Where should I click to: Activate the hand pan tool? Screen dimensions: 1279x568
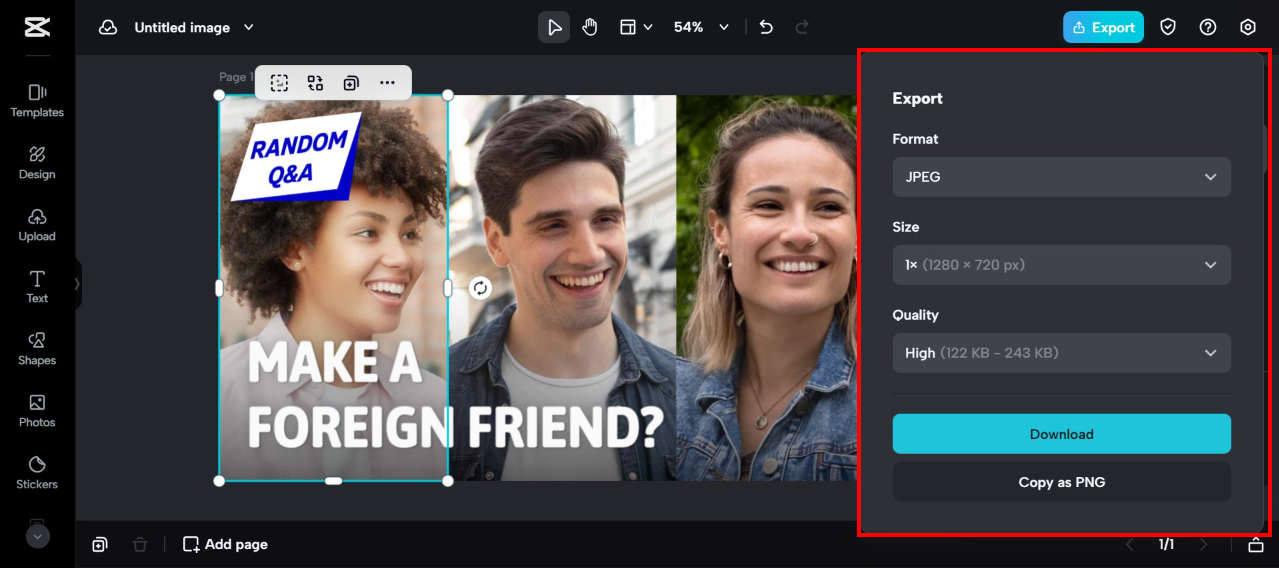point(590,27)
